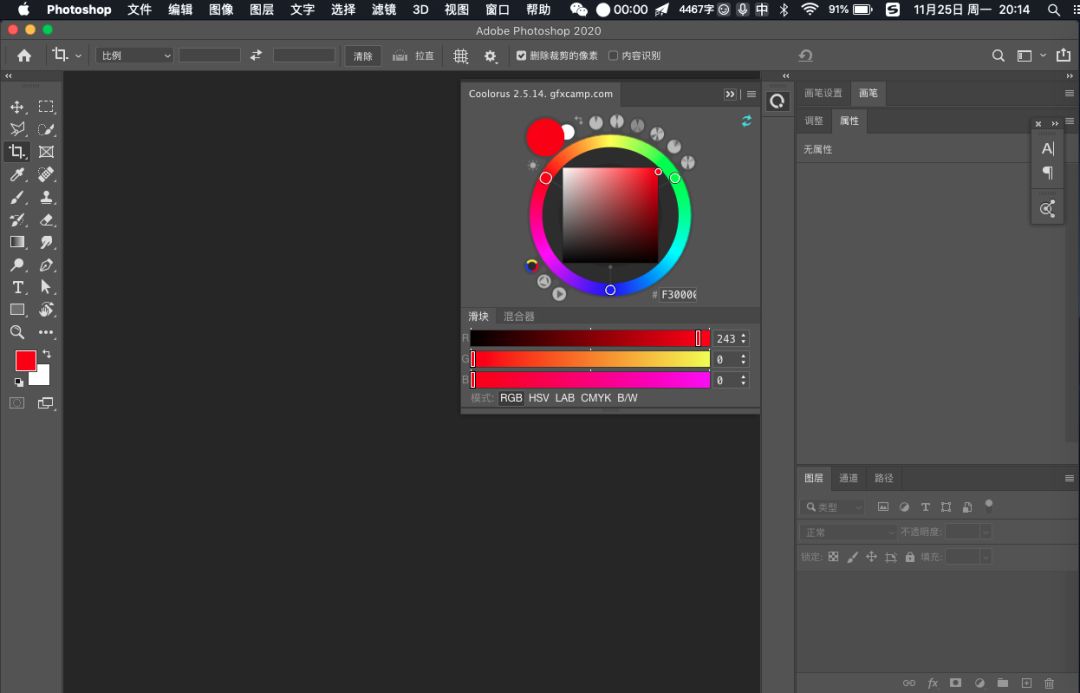The image size is (1080, 693).
Task: Select RGB mode in Coolorus
Action: coord(511,398)
